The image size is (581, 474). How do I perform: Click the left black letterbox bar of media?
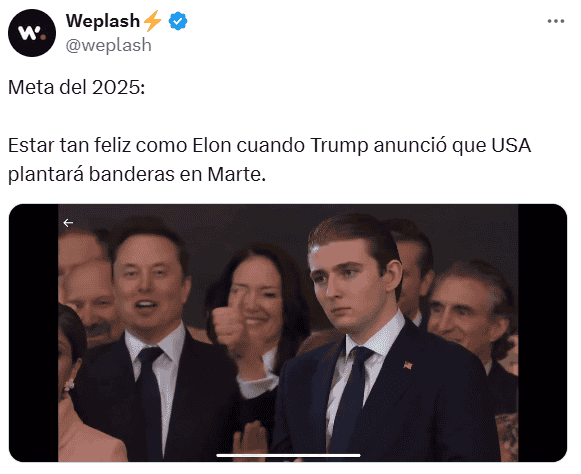pyautogui.click(x=34, y=333)
